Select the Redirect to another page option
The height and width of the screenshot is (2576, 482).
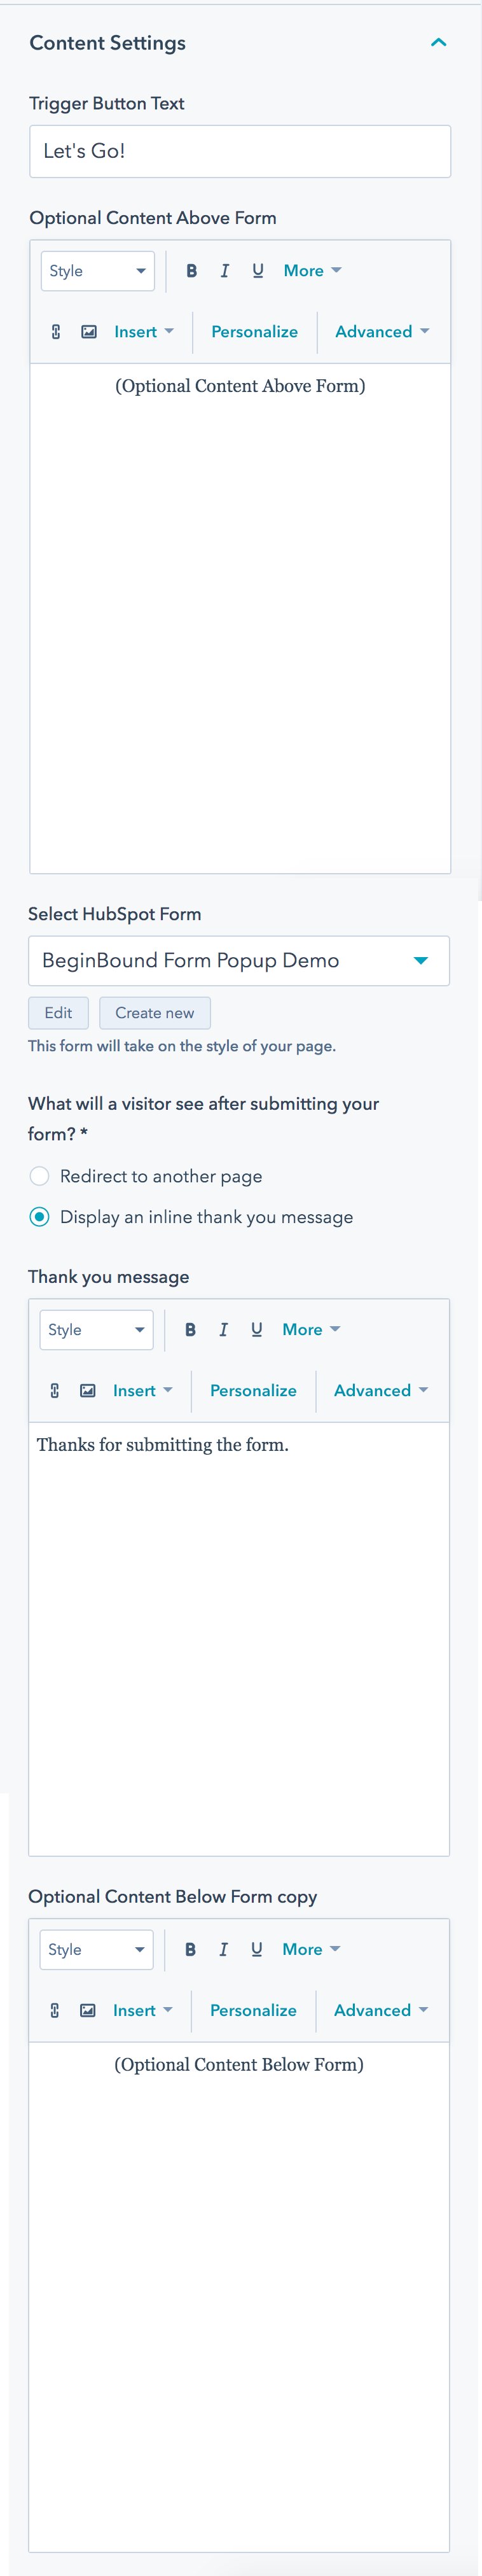40,1176
